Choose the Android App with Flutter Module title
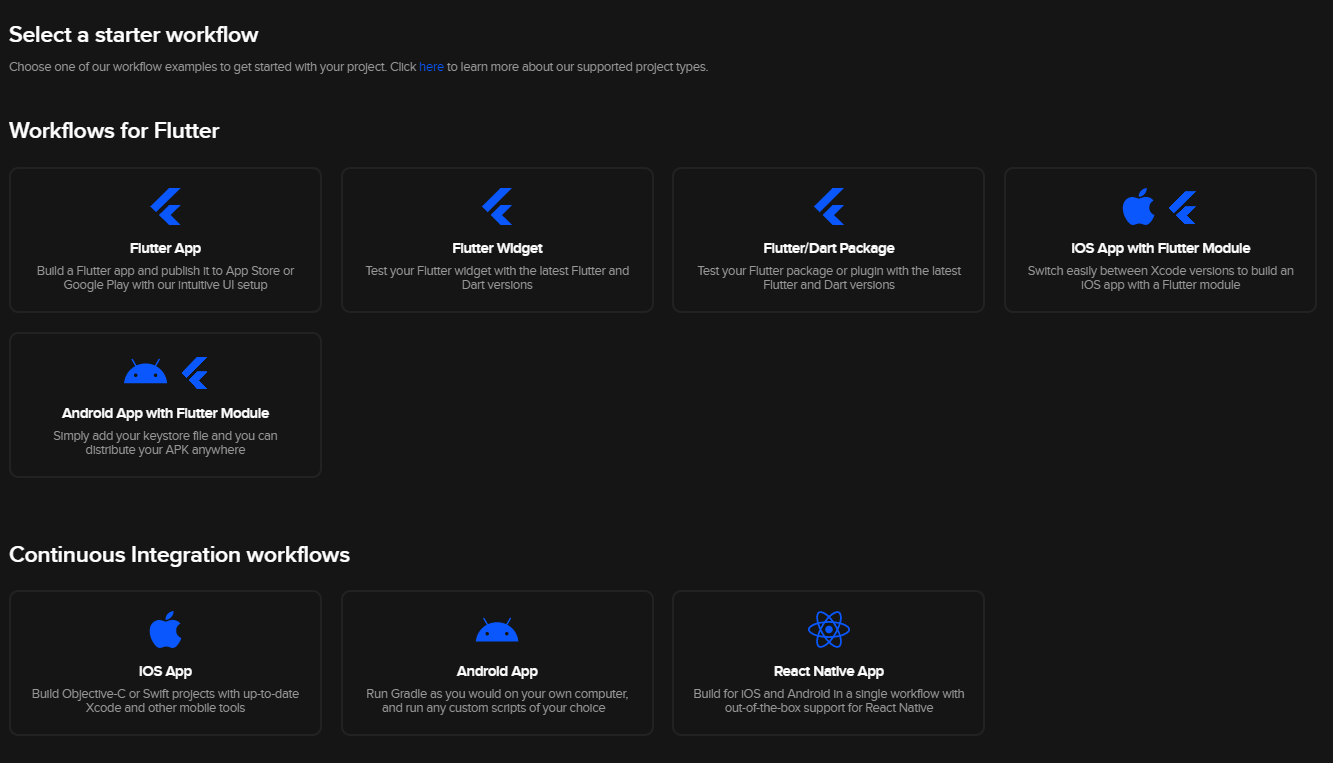This screenshot has height=763, width=1333. (165, 413)
